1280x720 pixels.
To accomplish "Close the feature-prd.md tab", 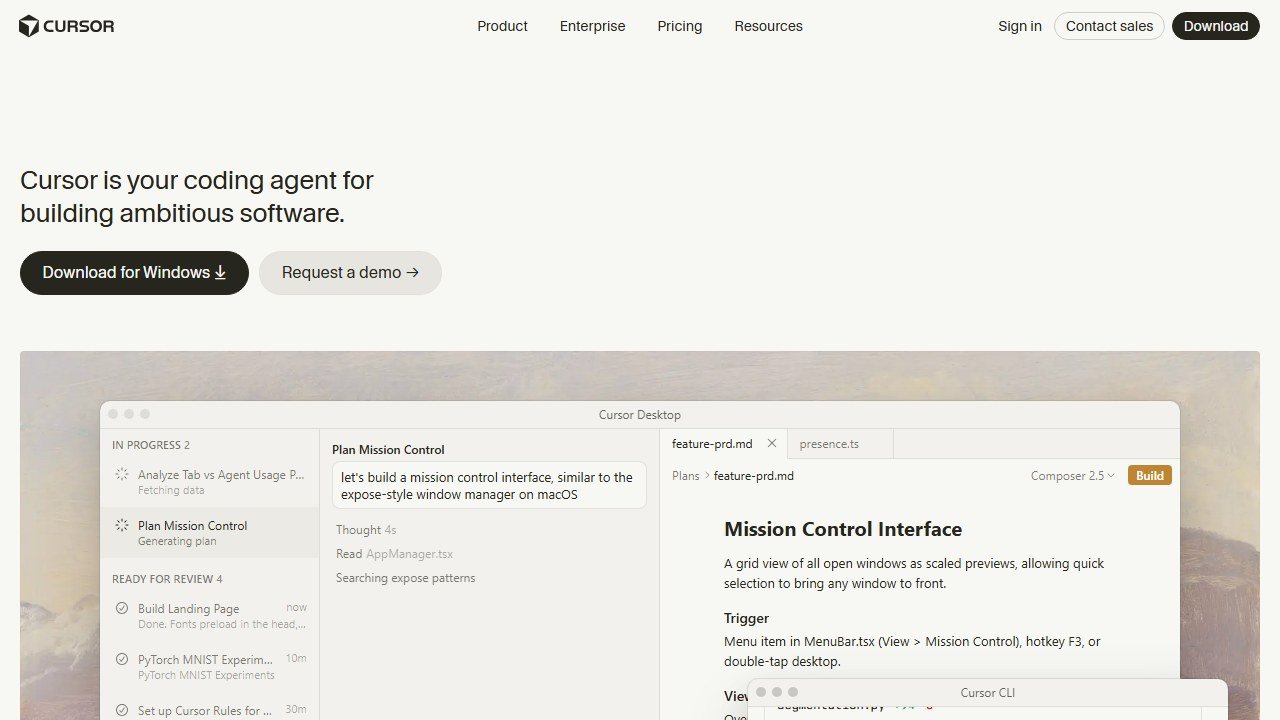I will pos(772,443).
